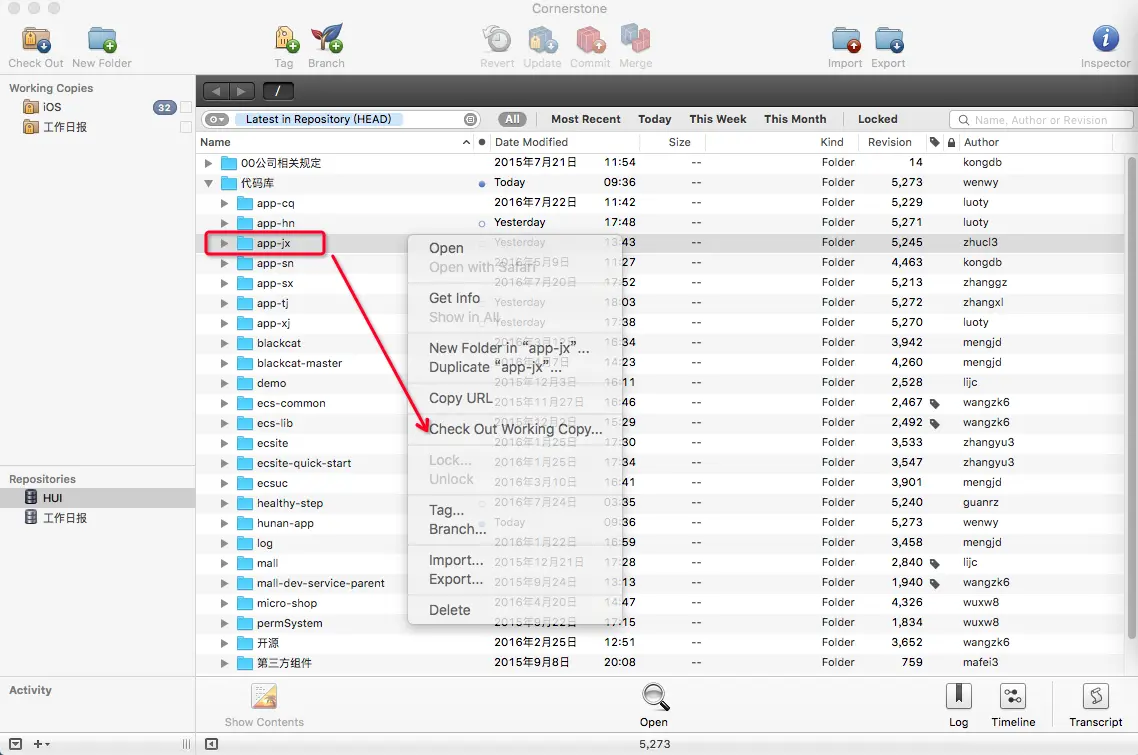1138x755 pixels.
Task: Choose Check Out Working Copy from menu
Action: click(x=515, y=429)
